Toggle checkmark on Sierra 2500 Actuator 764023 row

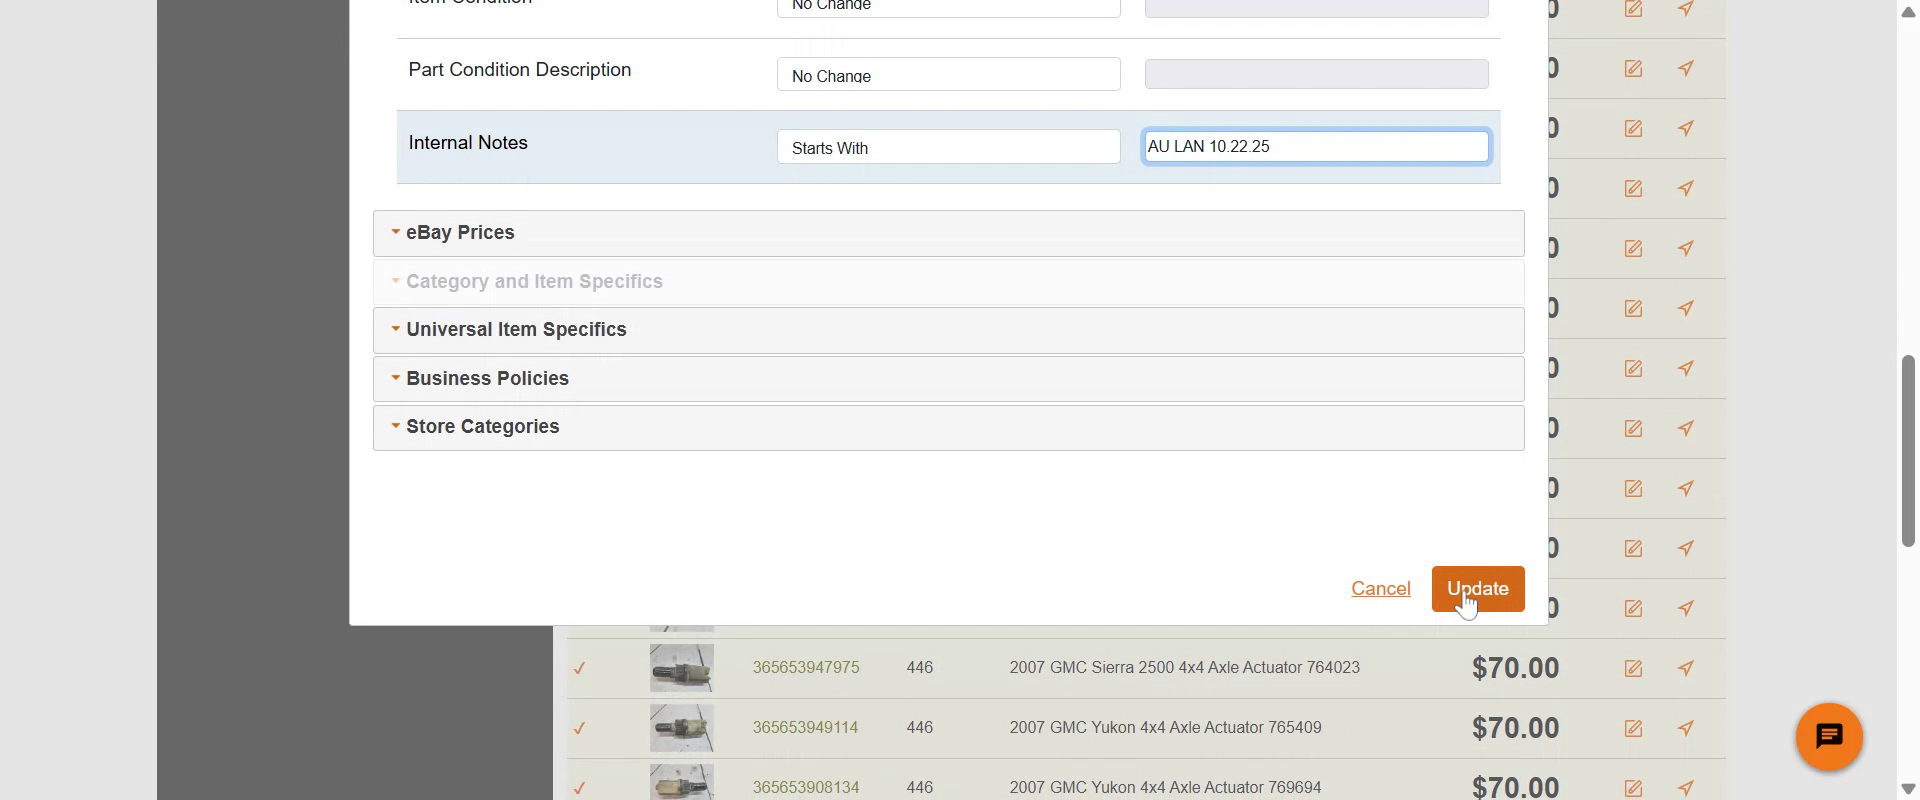(579, 668)
